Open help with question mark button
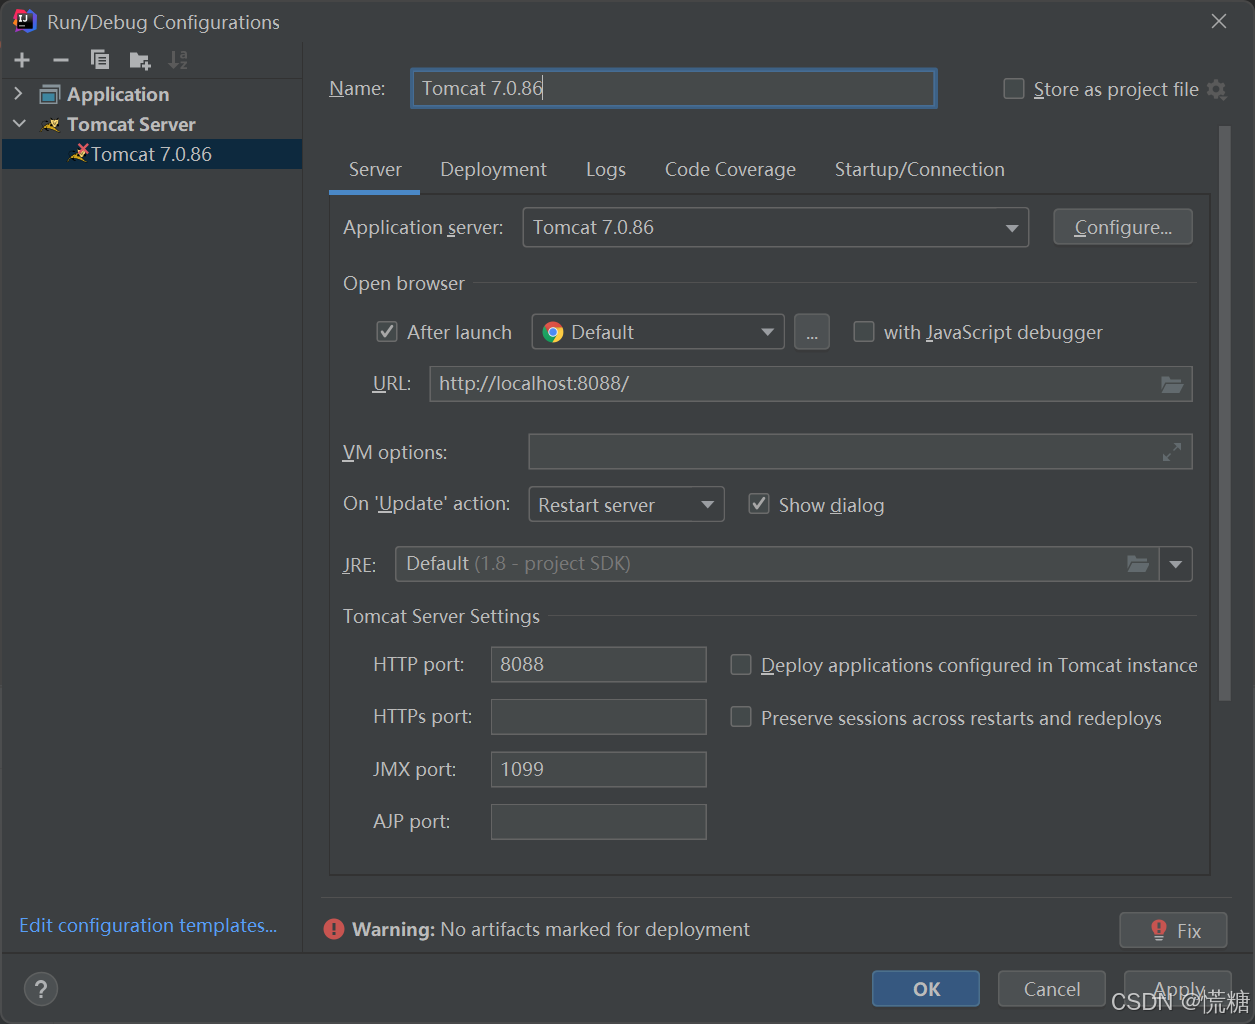Screen dimensions: 1255x1024 pos(41,989)
